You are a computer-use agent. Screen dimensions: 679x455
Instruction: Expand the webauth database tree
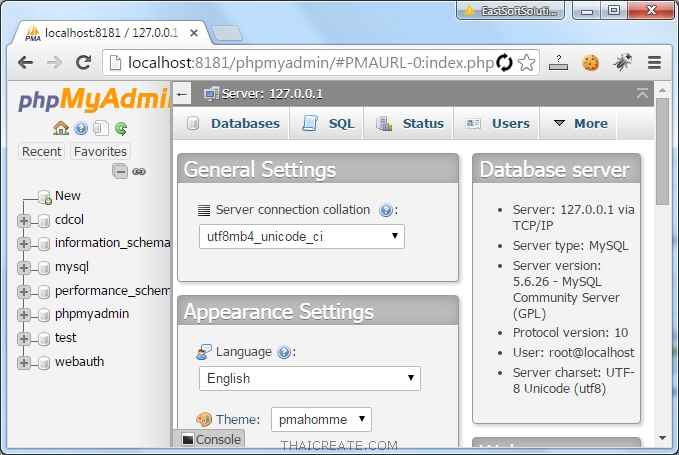point(24,362)
